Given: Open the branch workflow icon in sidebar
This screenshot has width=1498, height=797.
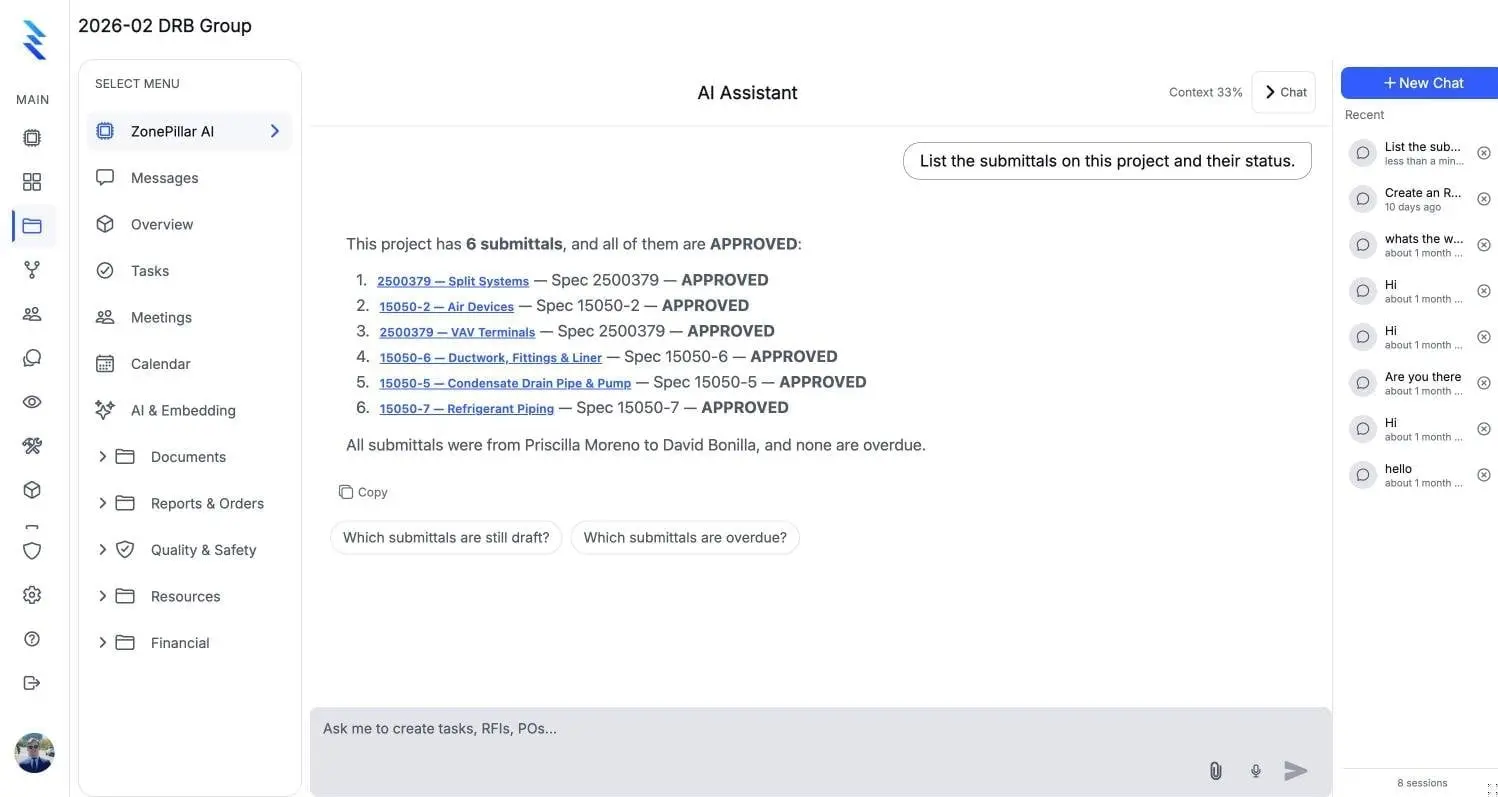Looking at the screenshot, I should click(x=32, y=270).
